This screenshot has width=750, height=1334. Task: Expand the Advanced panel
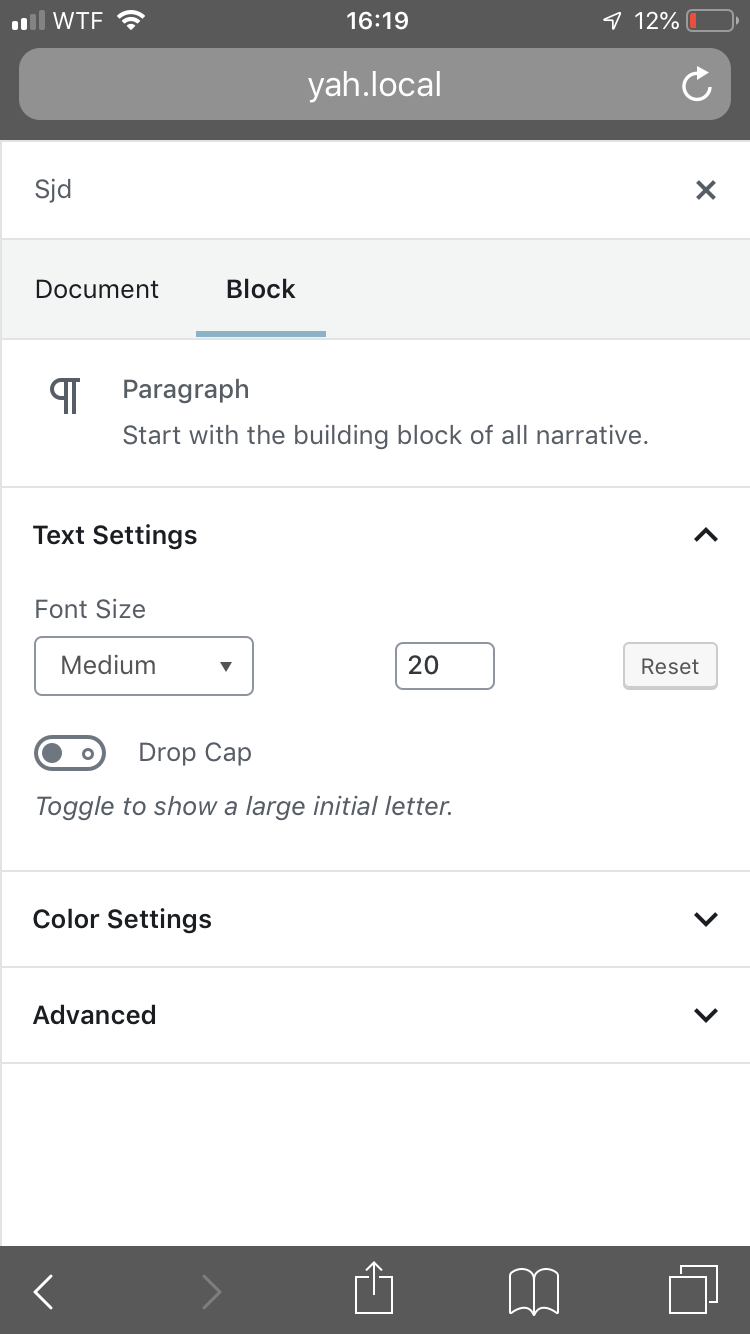point(705,1015)
